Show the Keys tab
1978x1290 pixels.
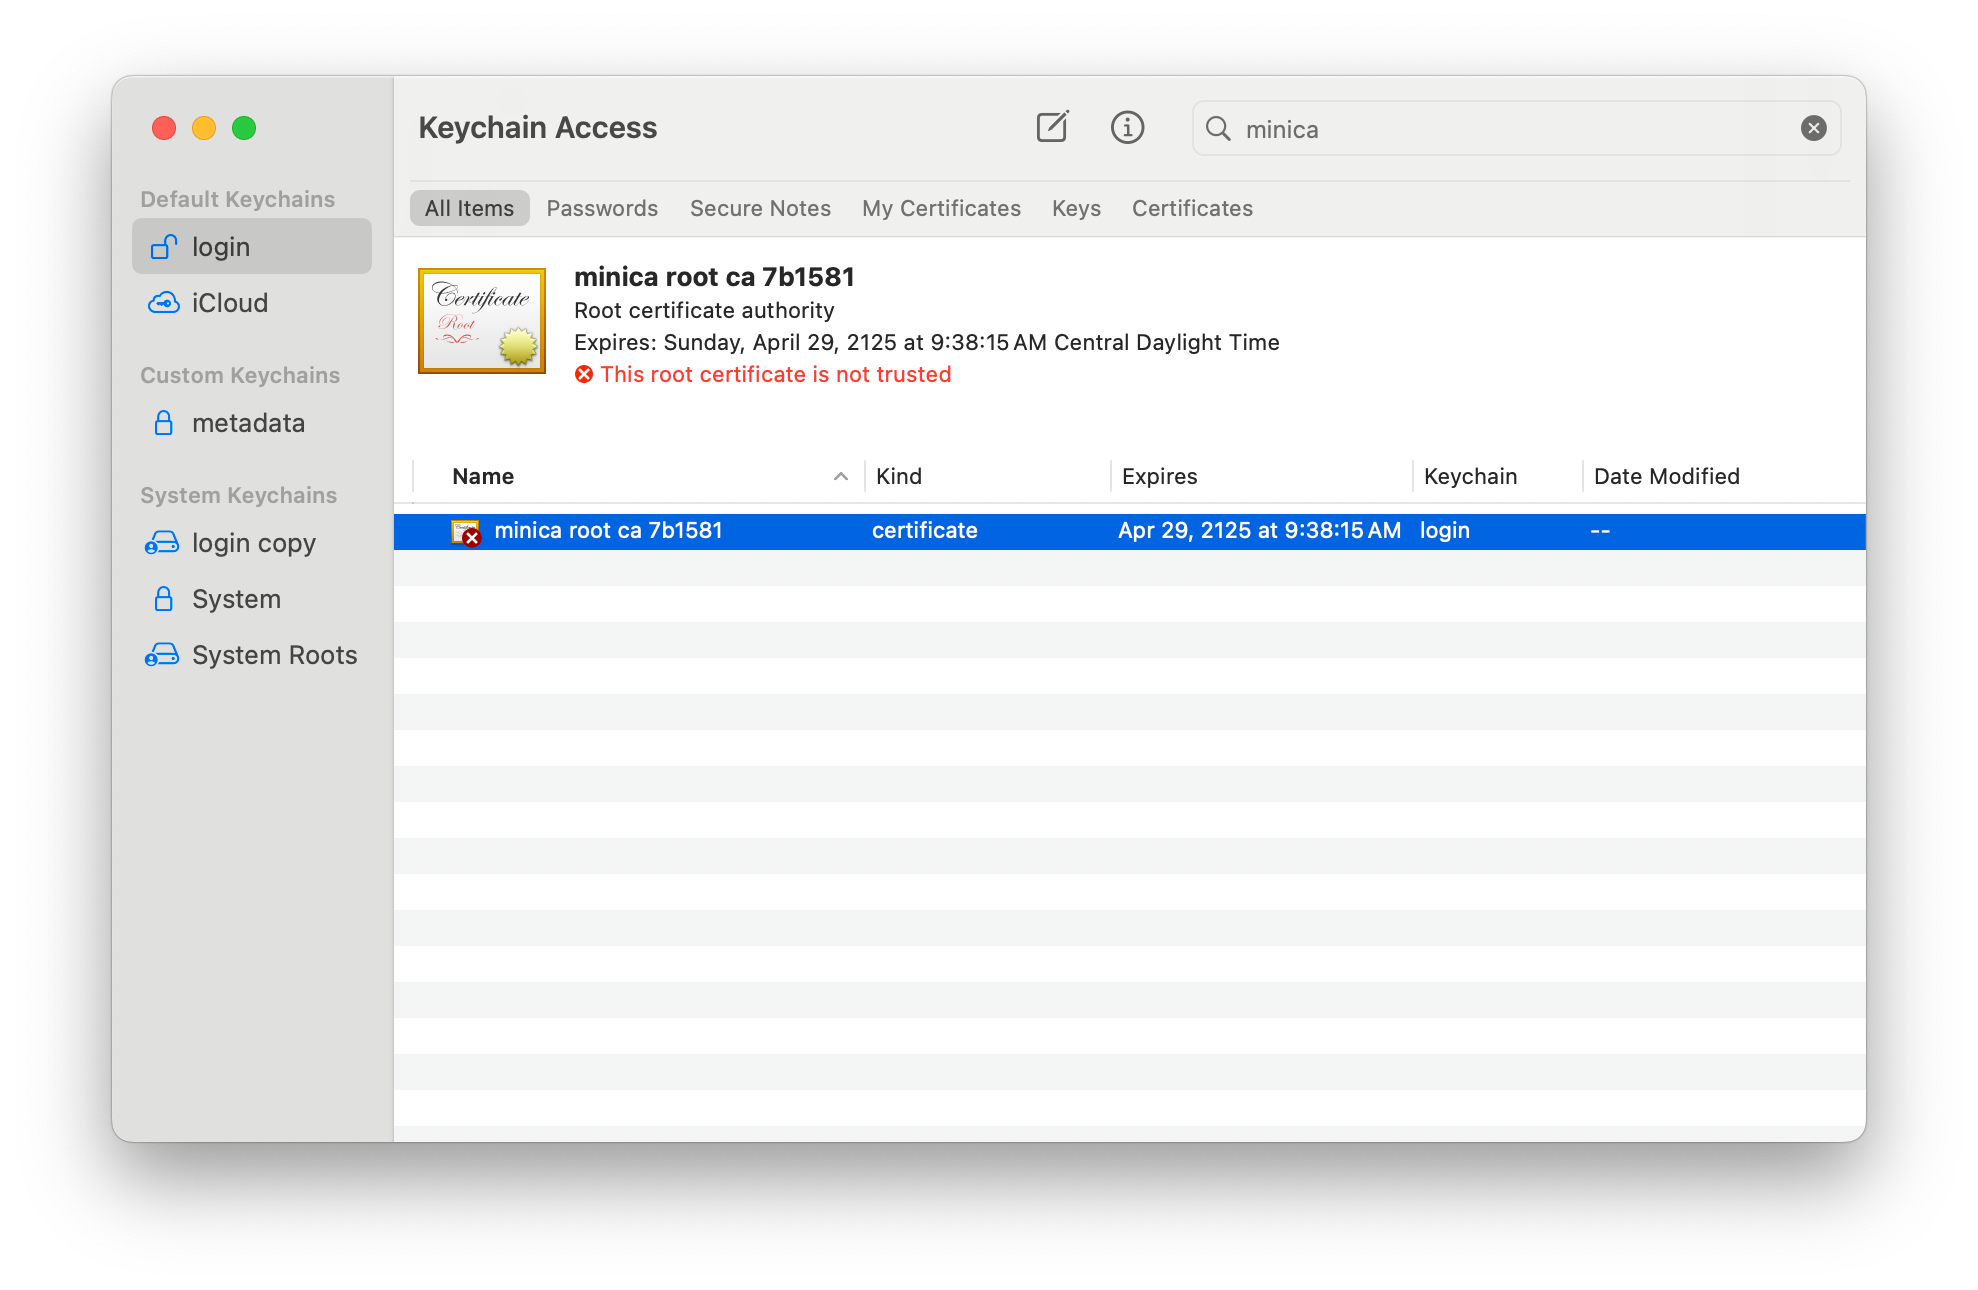pos(1076,208)
